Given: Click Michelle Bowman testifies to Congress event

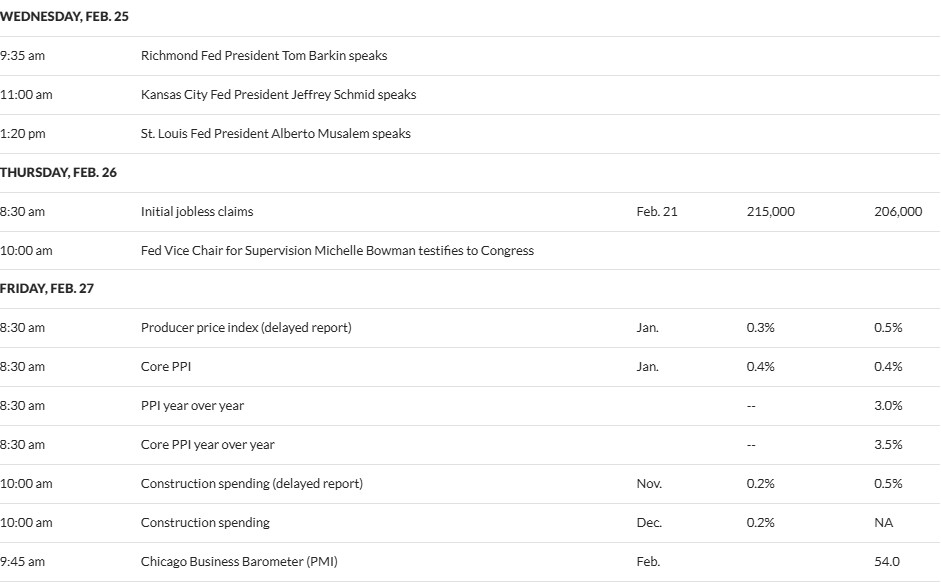Looking at the screenshot, I should pyautogui.click(x=337, y=251).
